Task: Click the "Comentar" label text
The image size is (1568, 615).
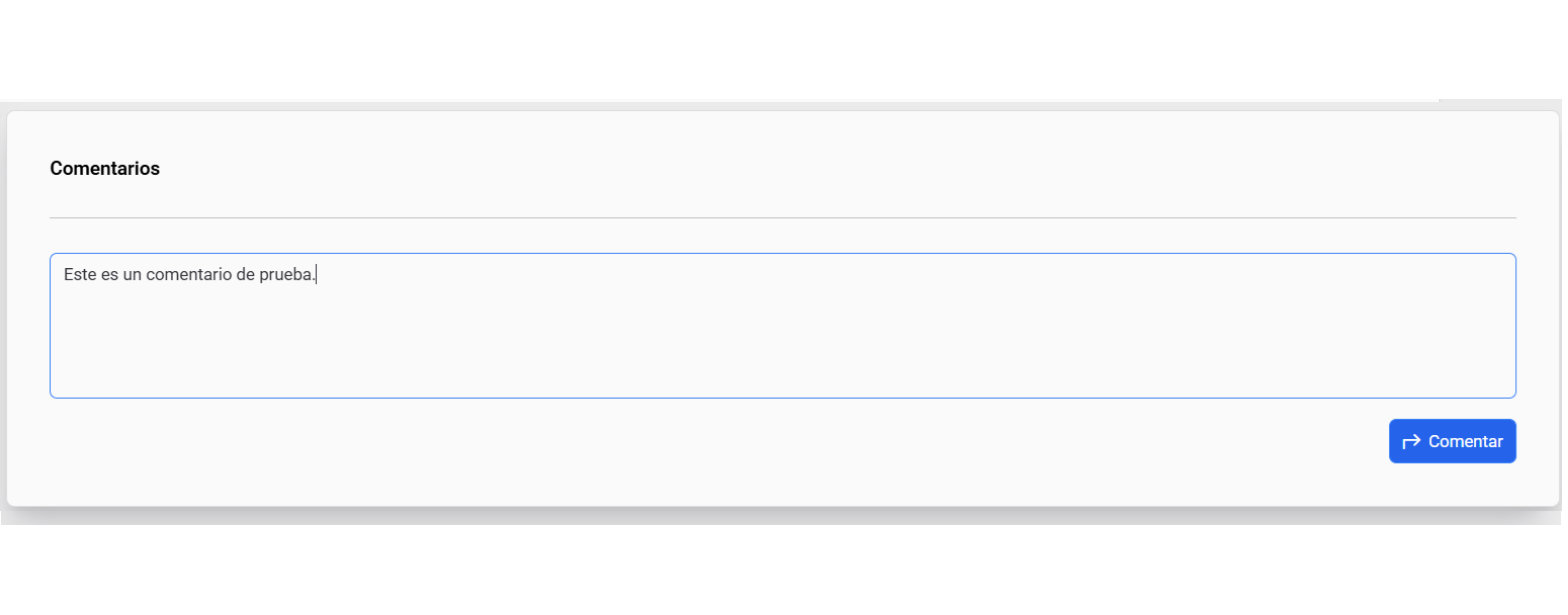Action: [1465, 441]
